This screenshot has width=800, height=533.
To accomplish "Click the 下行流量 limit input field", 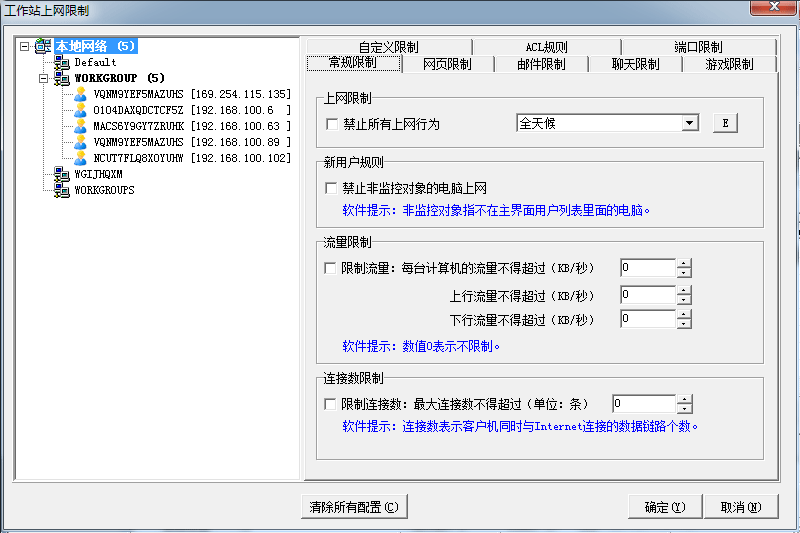I will point(648,319).
